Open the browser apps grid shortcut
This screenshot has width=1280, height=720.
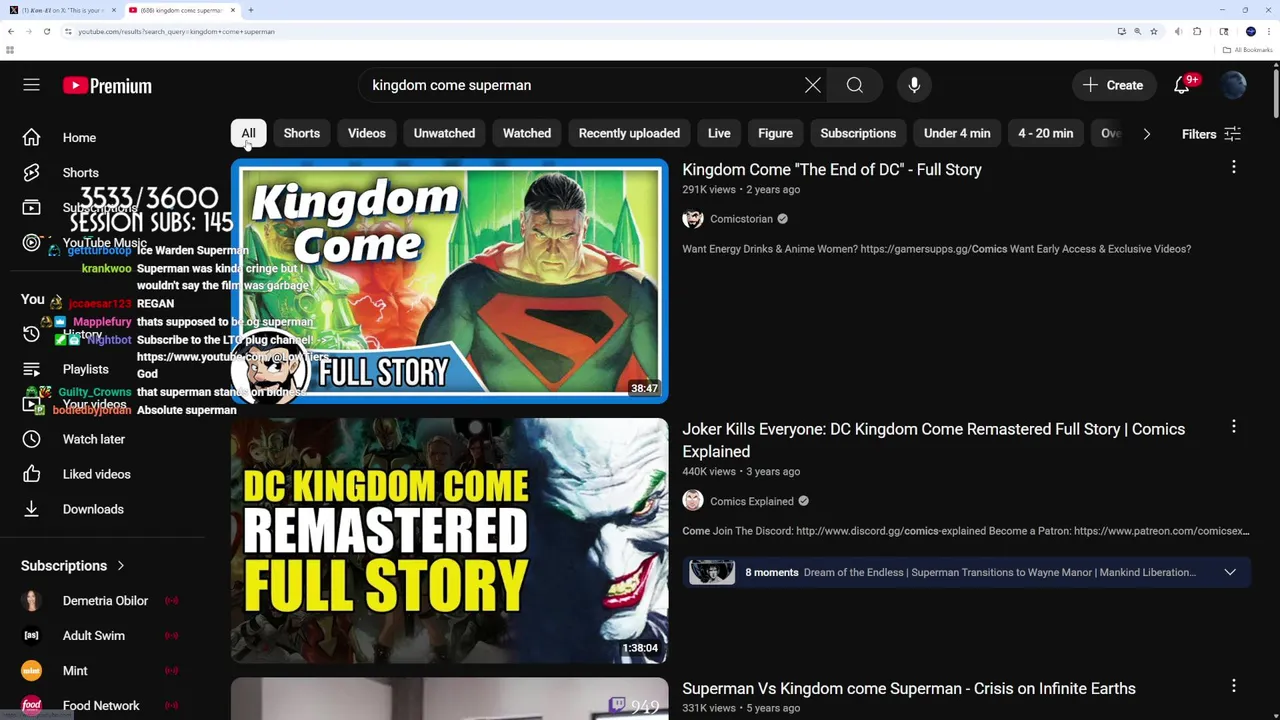(x=10, y=50)
